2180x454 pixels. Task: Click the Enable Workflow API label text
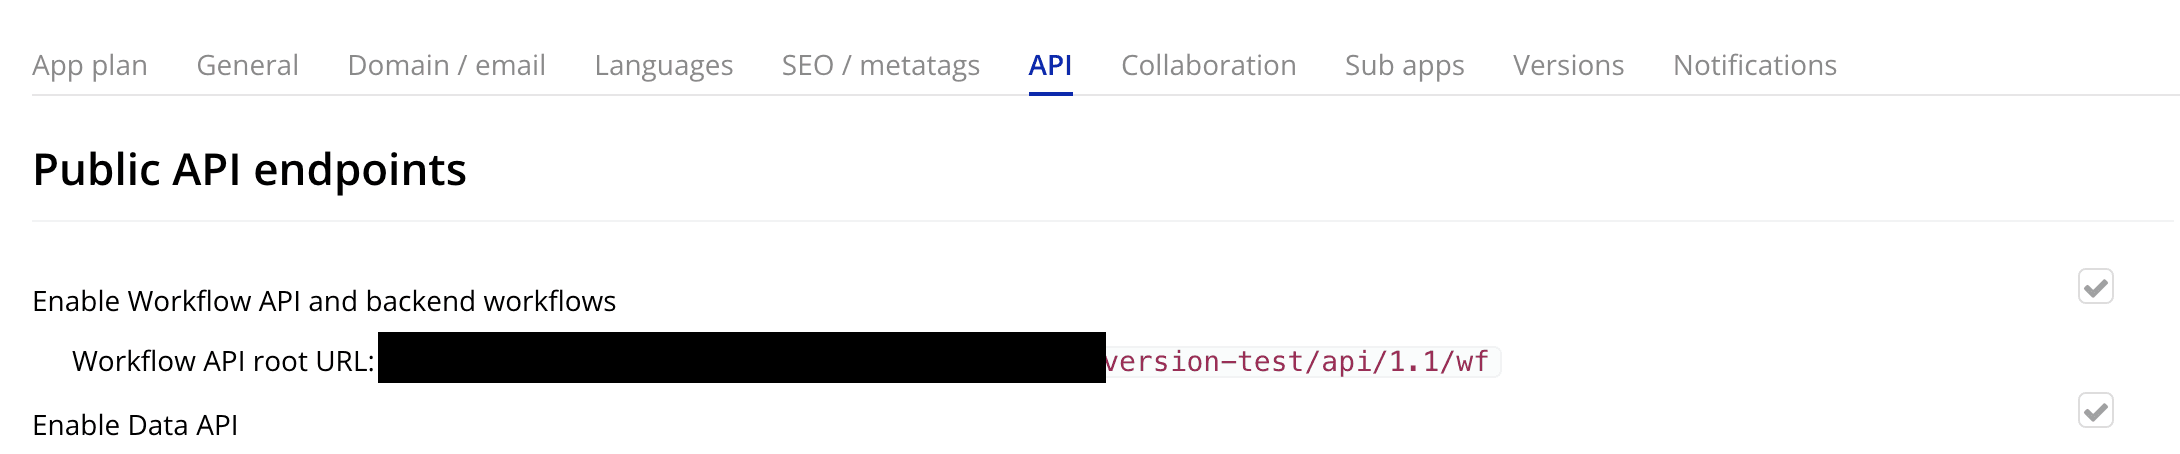click(x=324, y=301)
